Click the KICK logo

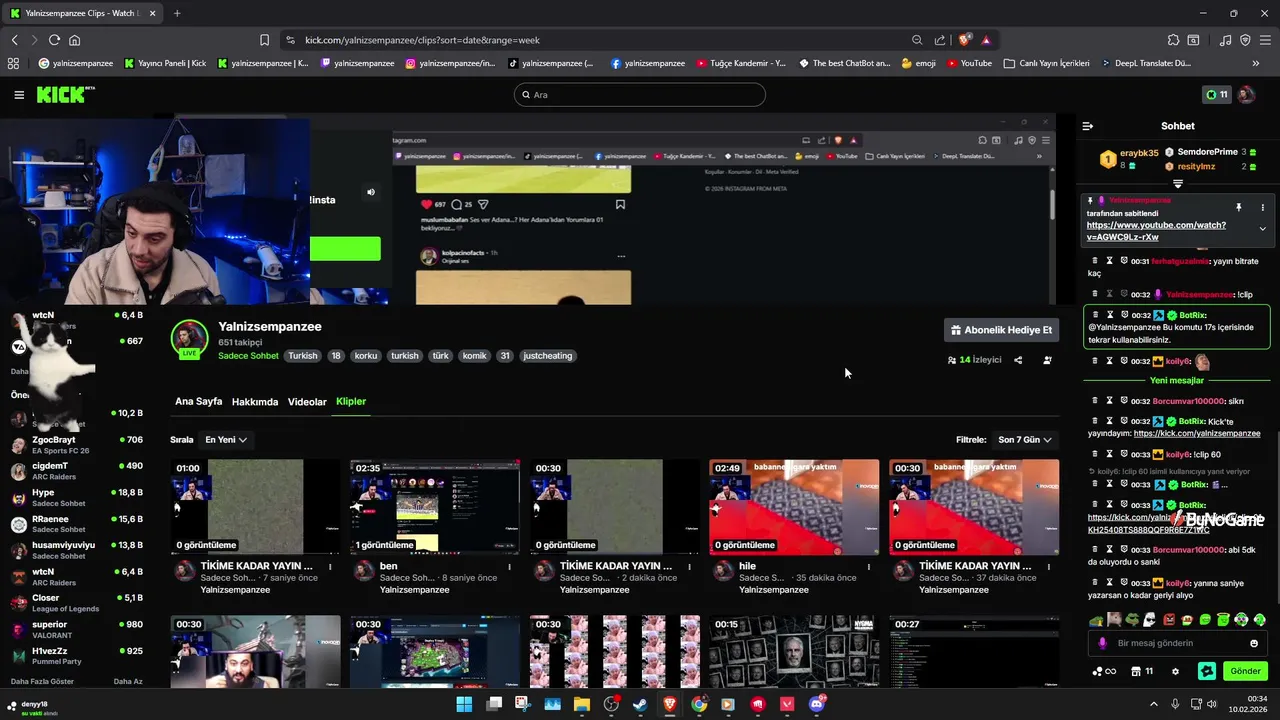click(x=66, y=95)
